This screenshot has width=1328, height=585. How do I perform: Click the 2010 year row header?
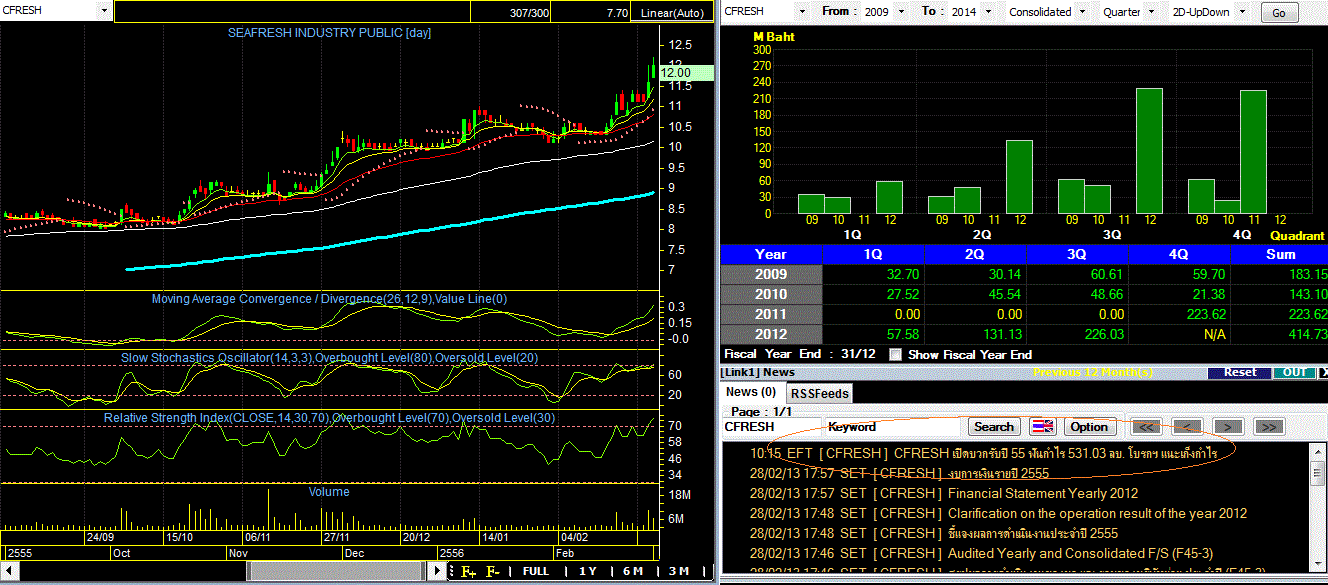771,294
